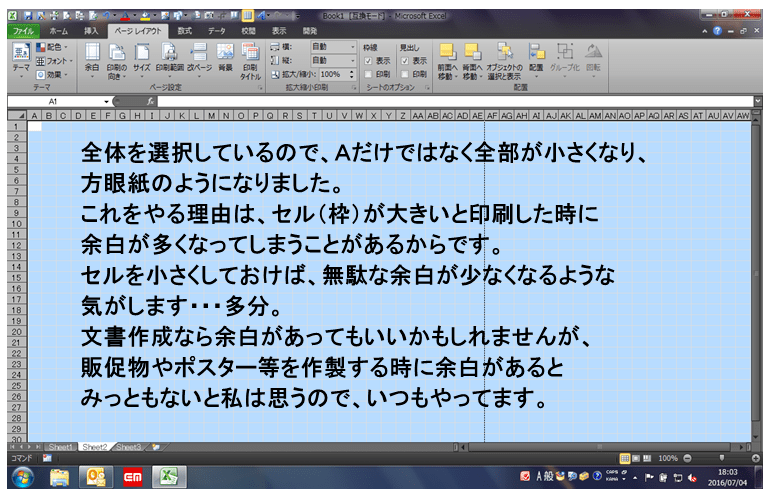
Task: Switch to the 数式 (Formulas) tab
Action: 185,31
